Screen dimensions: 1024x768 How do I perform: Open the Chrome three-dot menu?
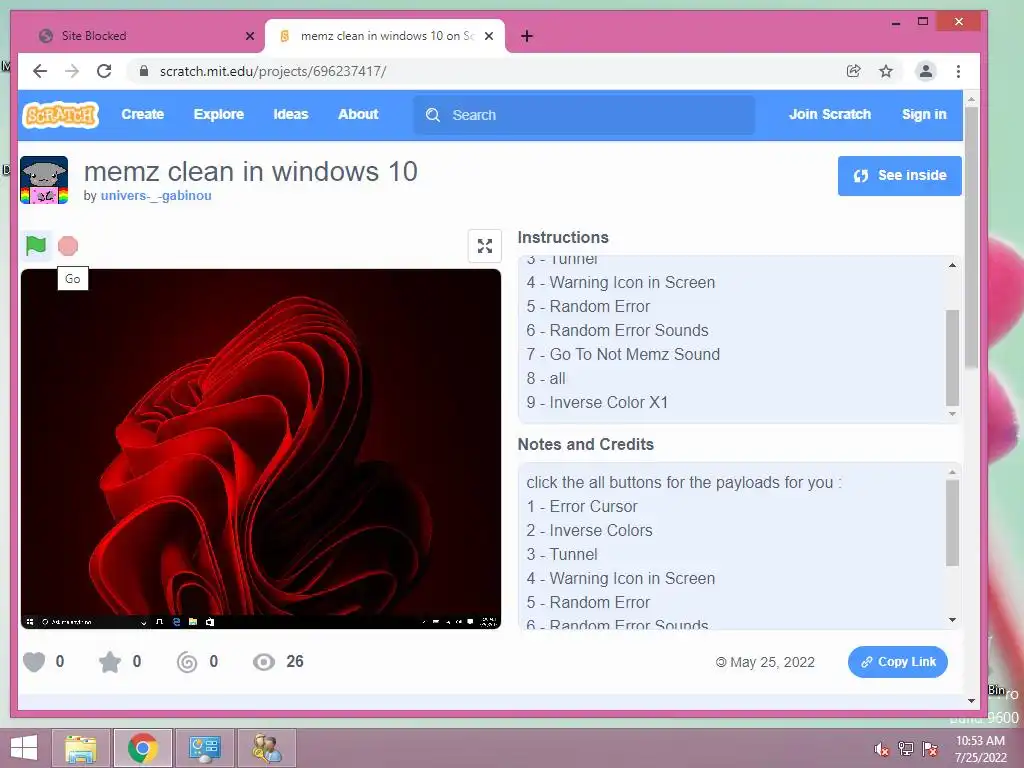pyautogui.click(x=958, y=71)
